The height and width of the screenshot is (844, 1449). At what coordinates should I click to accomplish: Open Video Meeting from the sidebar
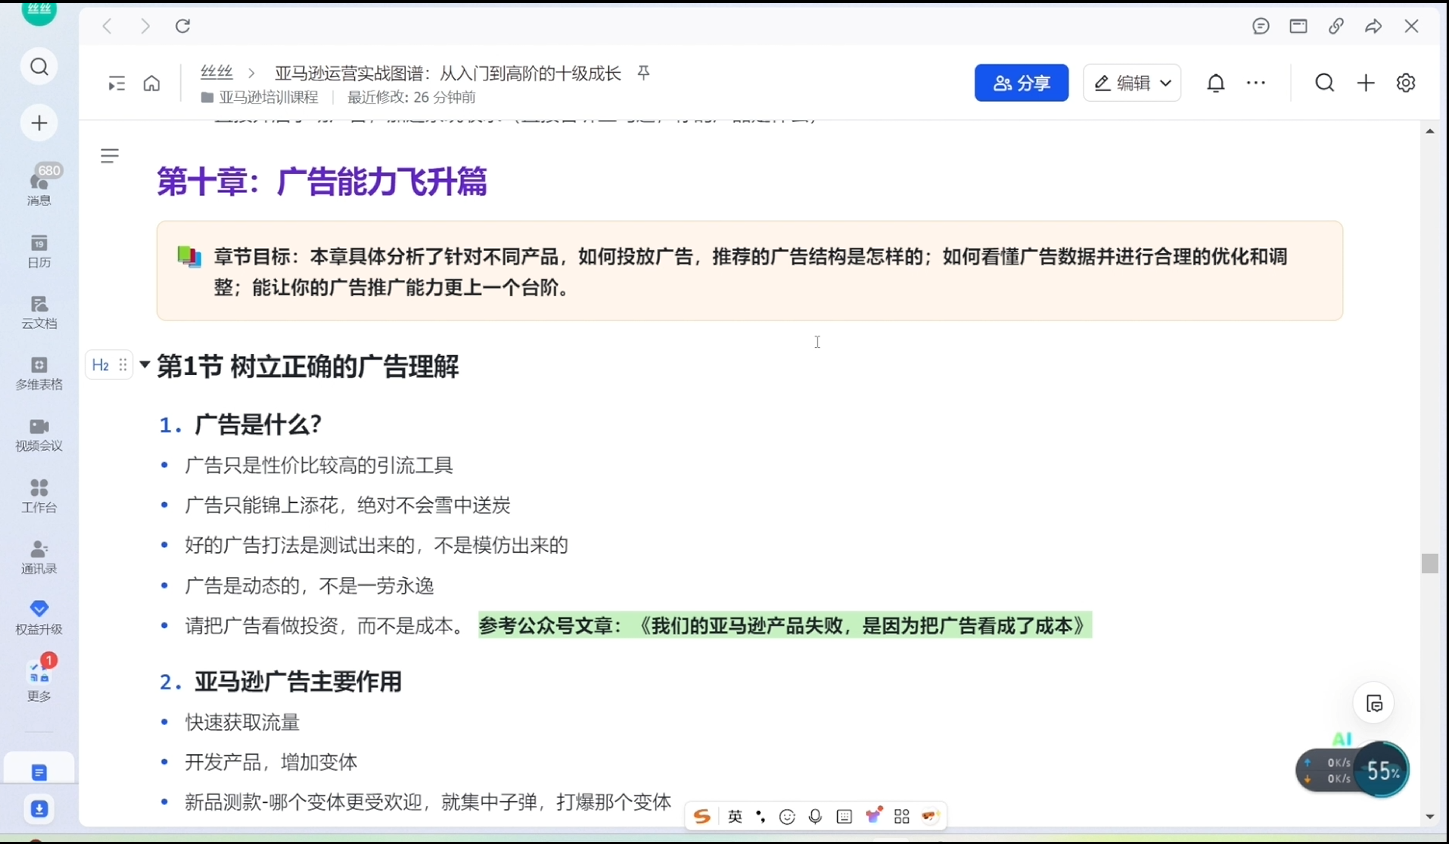[39, 434]
